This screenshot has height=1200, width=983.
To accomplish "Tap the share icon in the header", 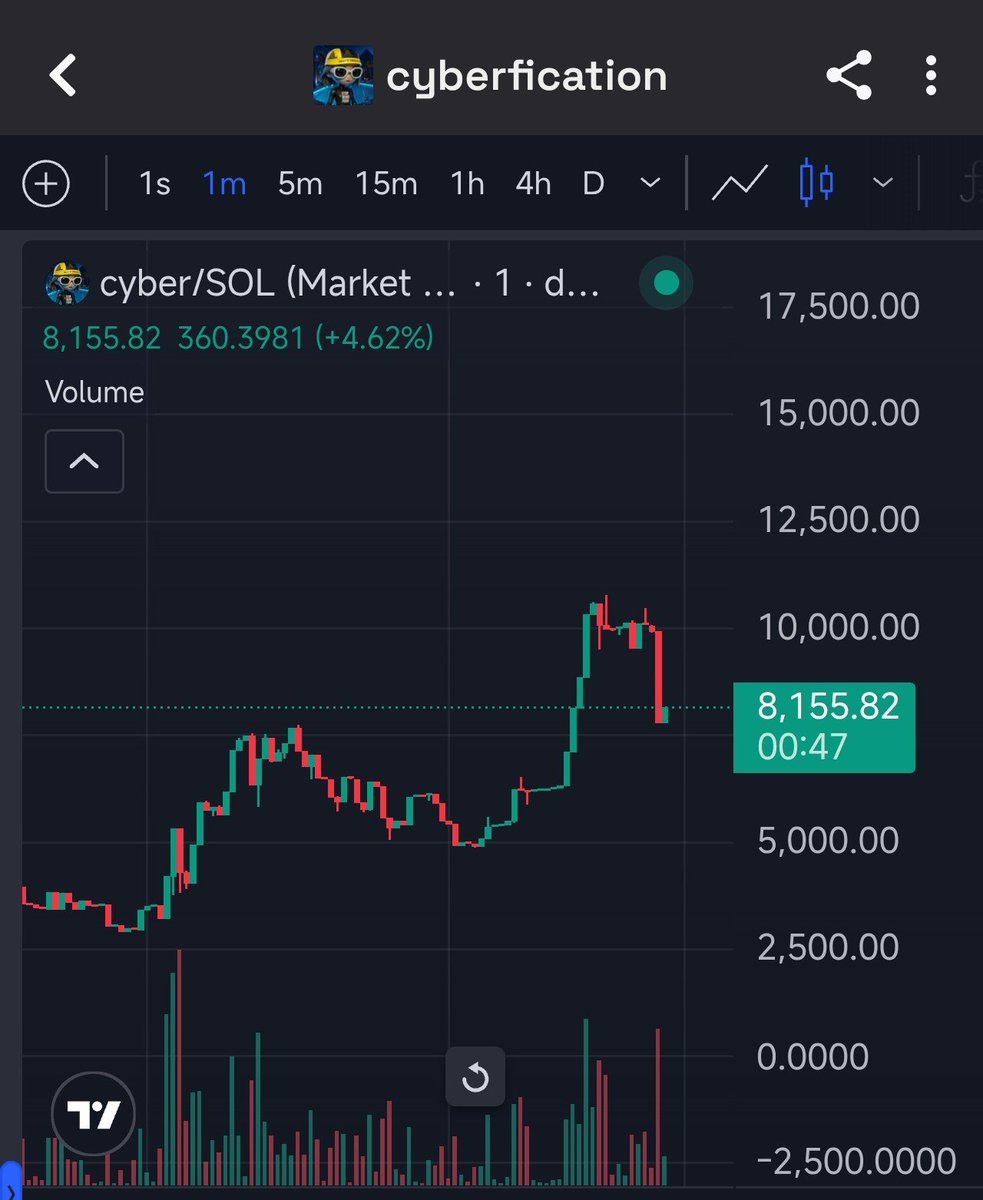I will 848,76.
